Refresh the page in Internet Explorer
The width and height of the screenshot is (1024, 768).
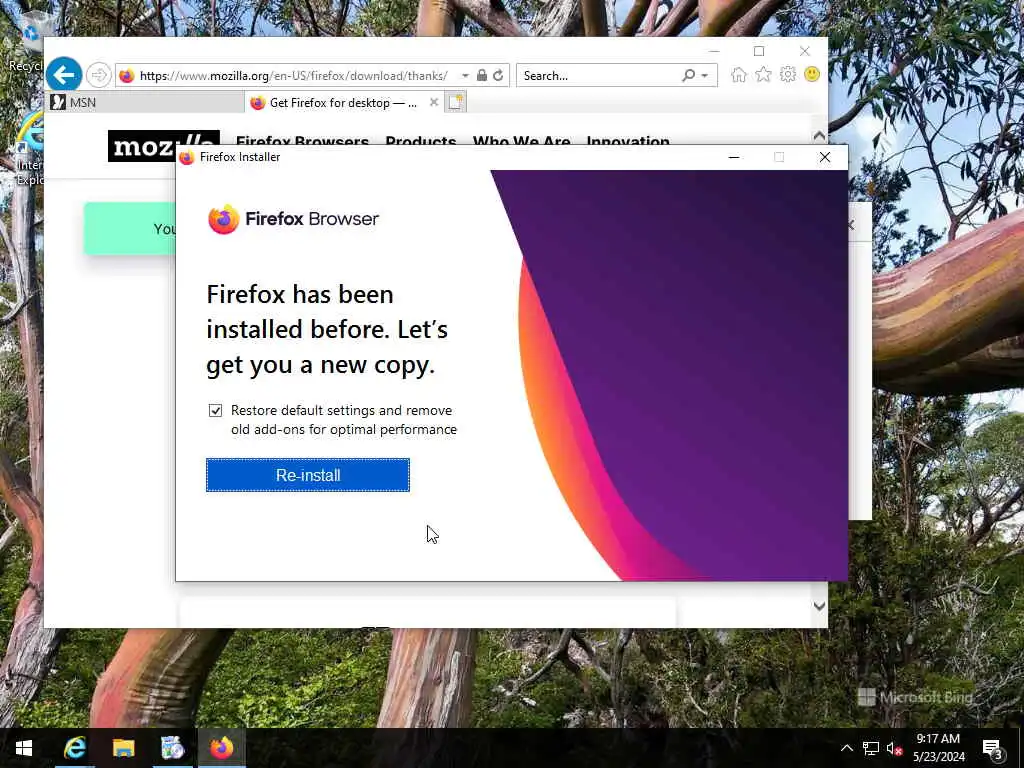[498, 75]
